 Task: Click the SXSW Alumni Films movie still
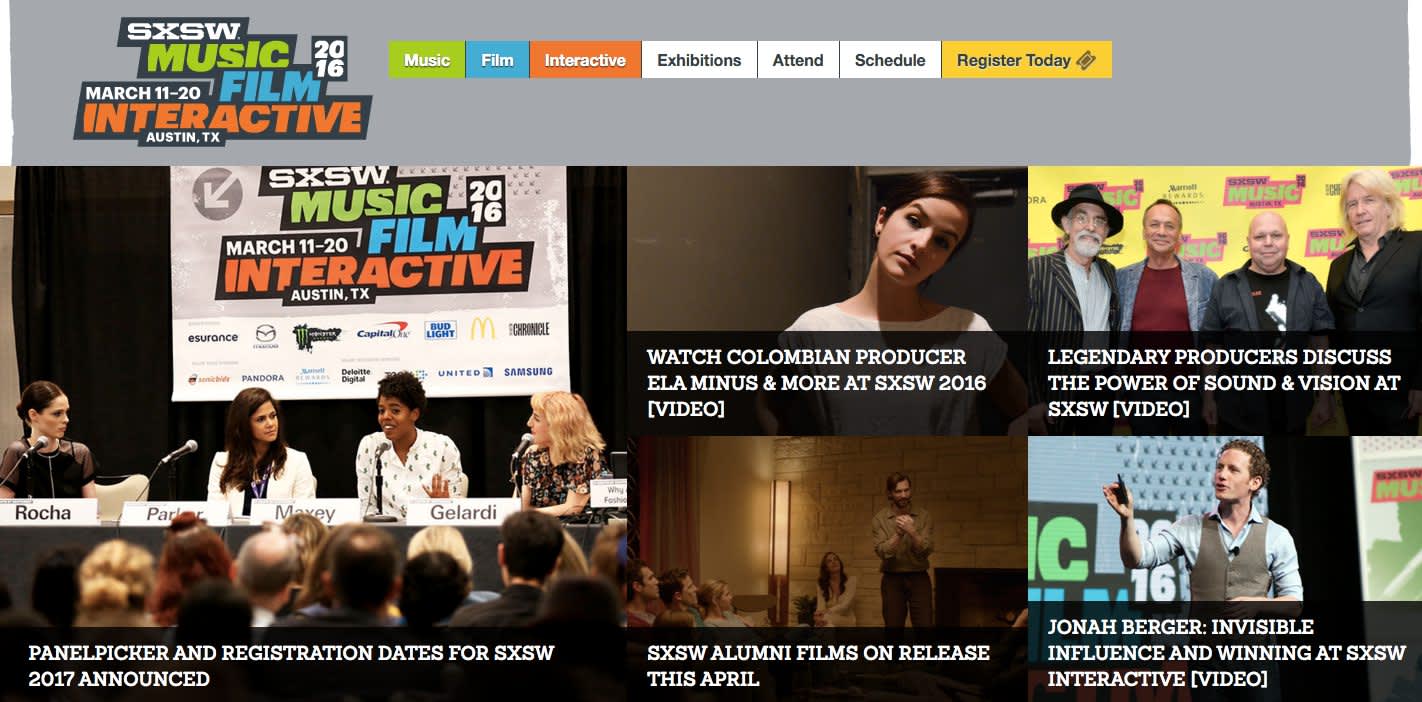tap(825, 530)
